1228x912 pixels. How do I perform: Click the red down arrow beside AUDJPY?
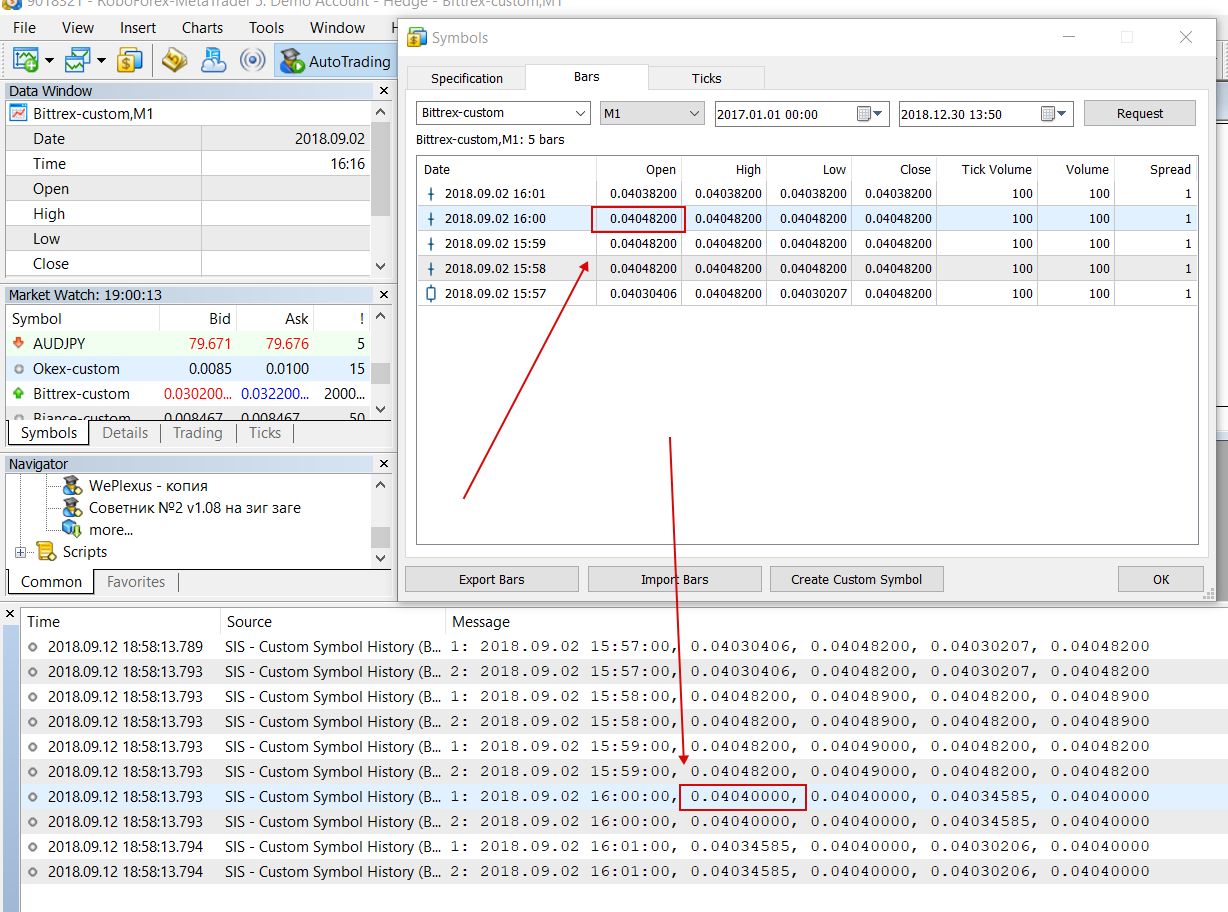pyautogui.click(x=18, y=343)
